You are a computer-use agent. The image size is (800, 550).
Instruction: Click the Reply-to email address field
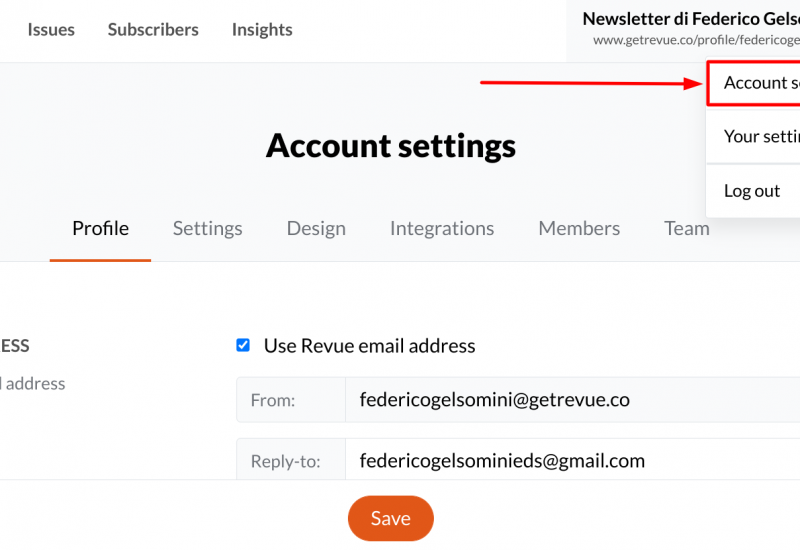[x=572, y=460]
